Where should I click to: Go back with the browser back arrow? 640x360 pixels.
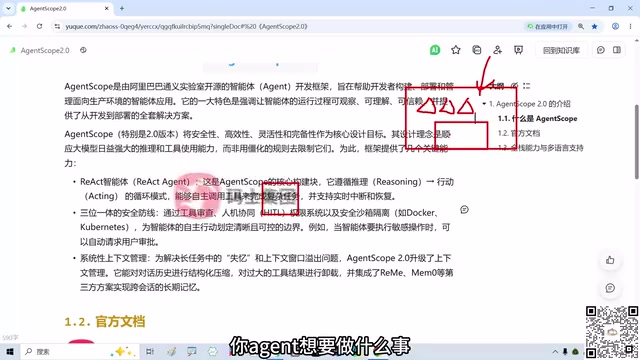click(9, 26)
